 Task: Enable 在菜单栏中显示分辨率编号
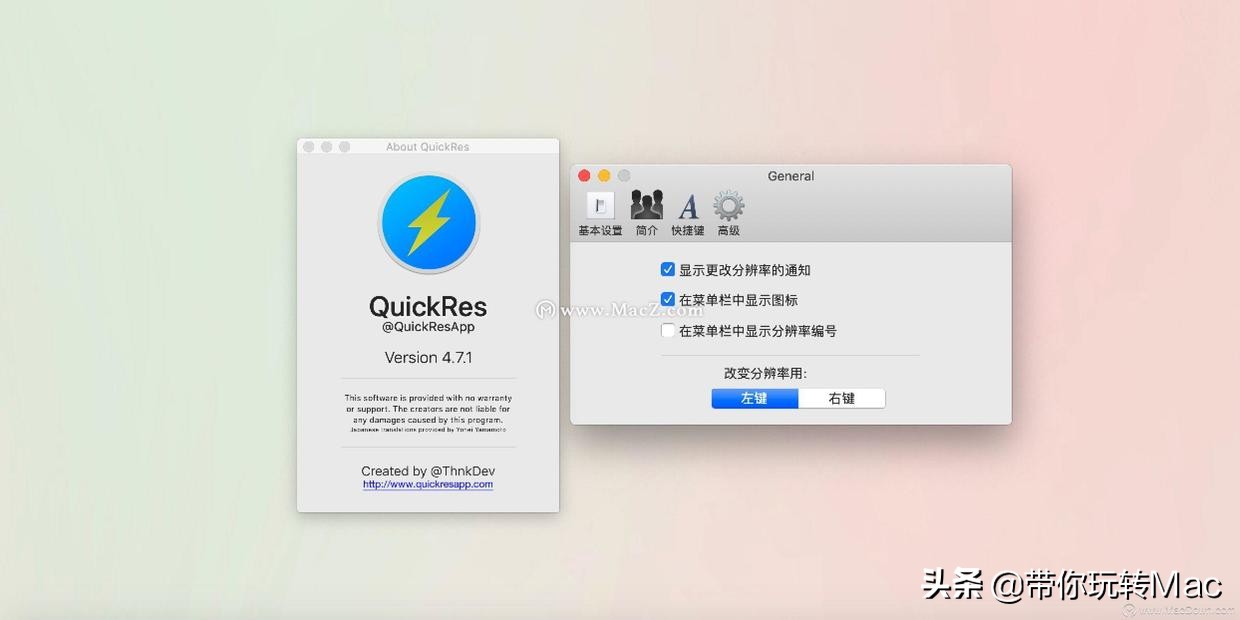667,330
